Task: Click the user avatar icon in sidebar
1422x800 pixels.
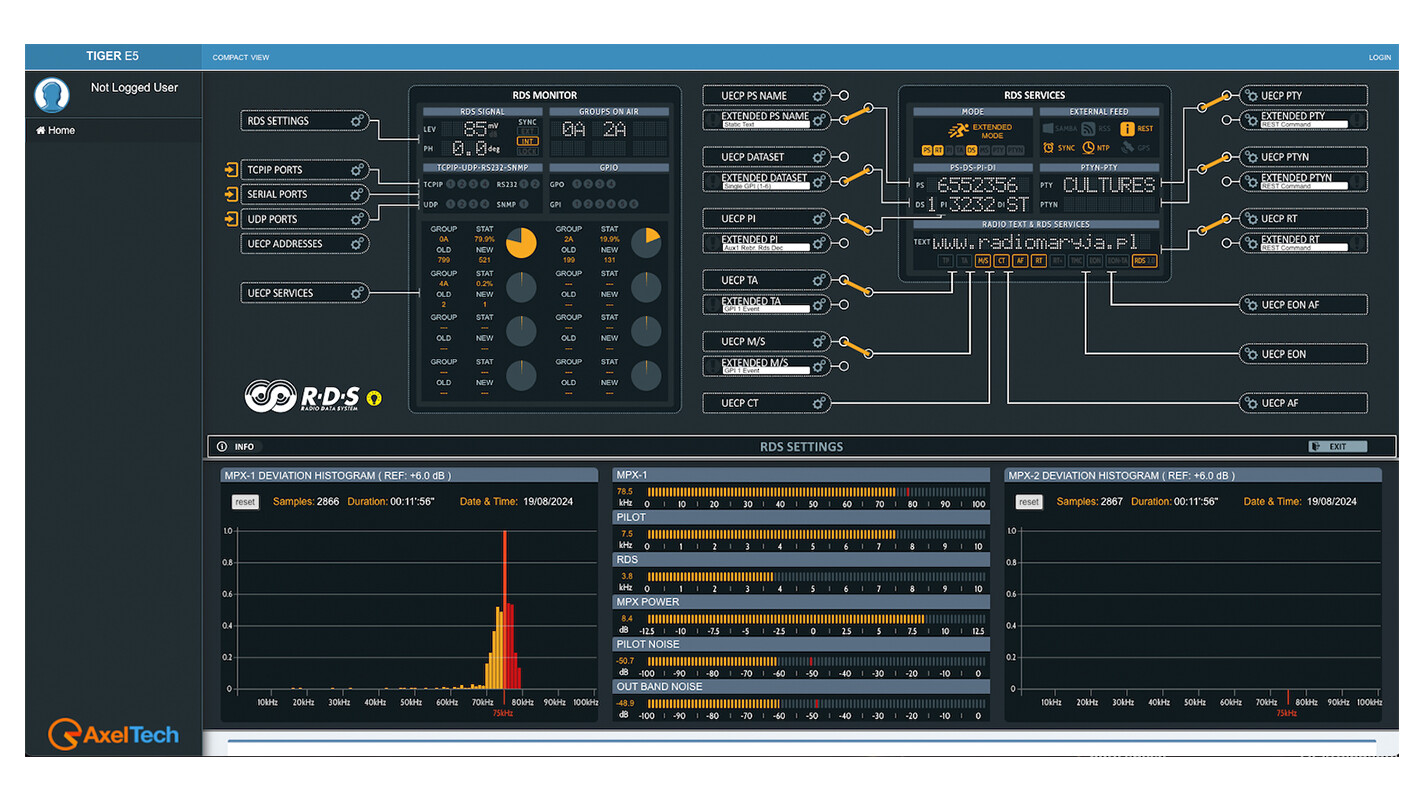Action: click(x=52, y=96)
